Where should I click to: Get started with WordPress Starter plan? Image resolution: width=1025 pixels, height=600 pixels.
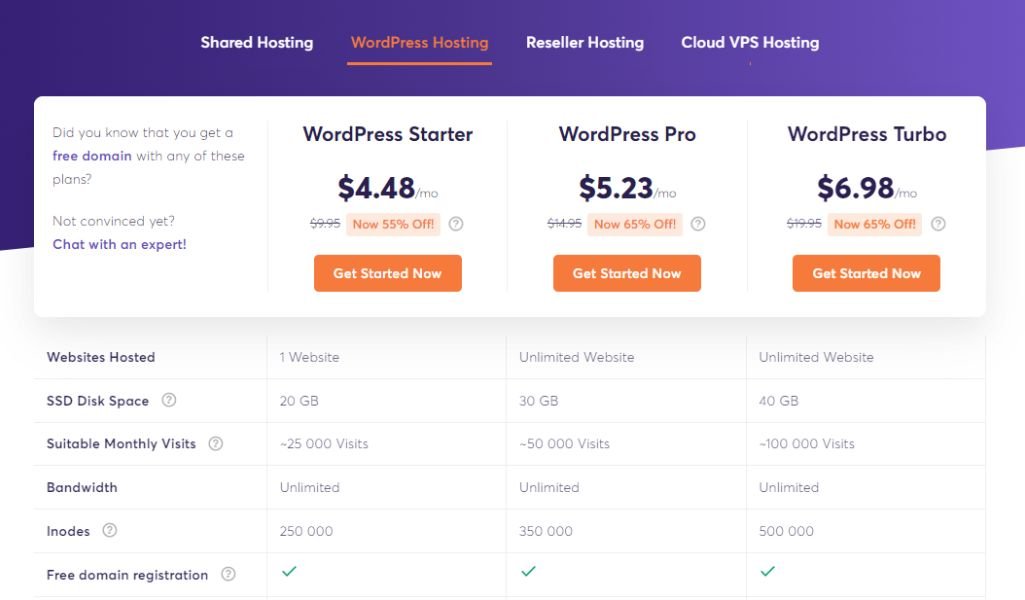coord(388,273)
